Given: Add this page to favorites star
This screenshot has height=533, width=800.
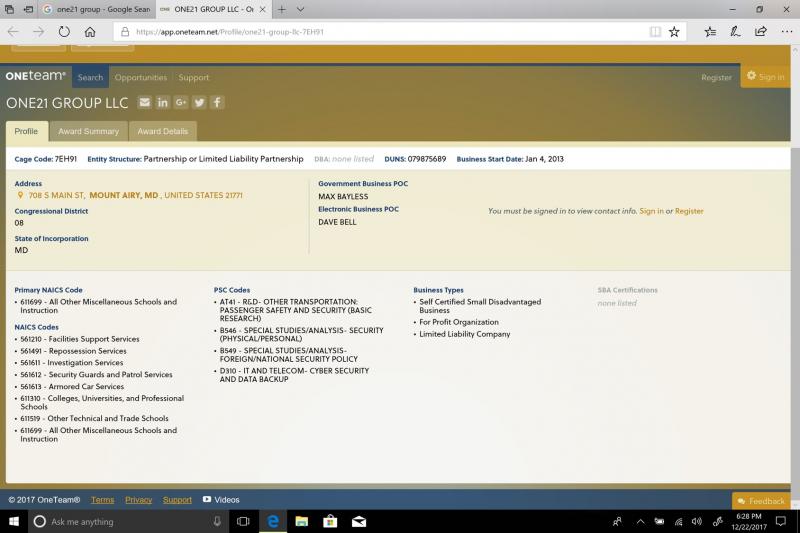Looking at the screenshot, I should tap(674, 32).
